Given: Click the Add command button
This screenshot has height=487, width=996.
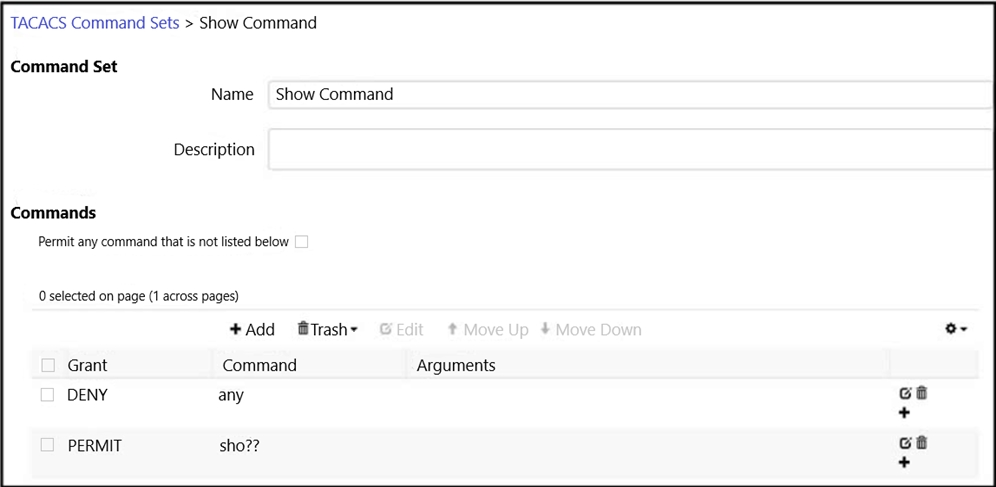Looking at the screenshot, I should coord(252,330).
